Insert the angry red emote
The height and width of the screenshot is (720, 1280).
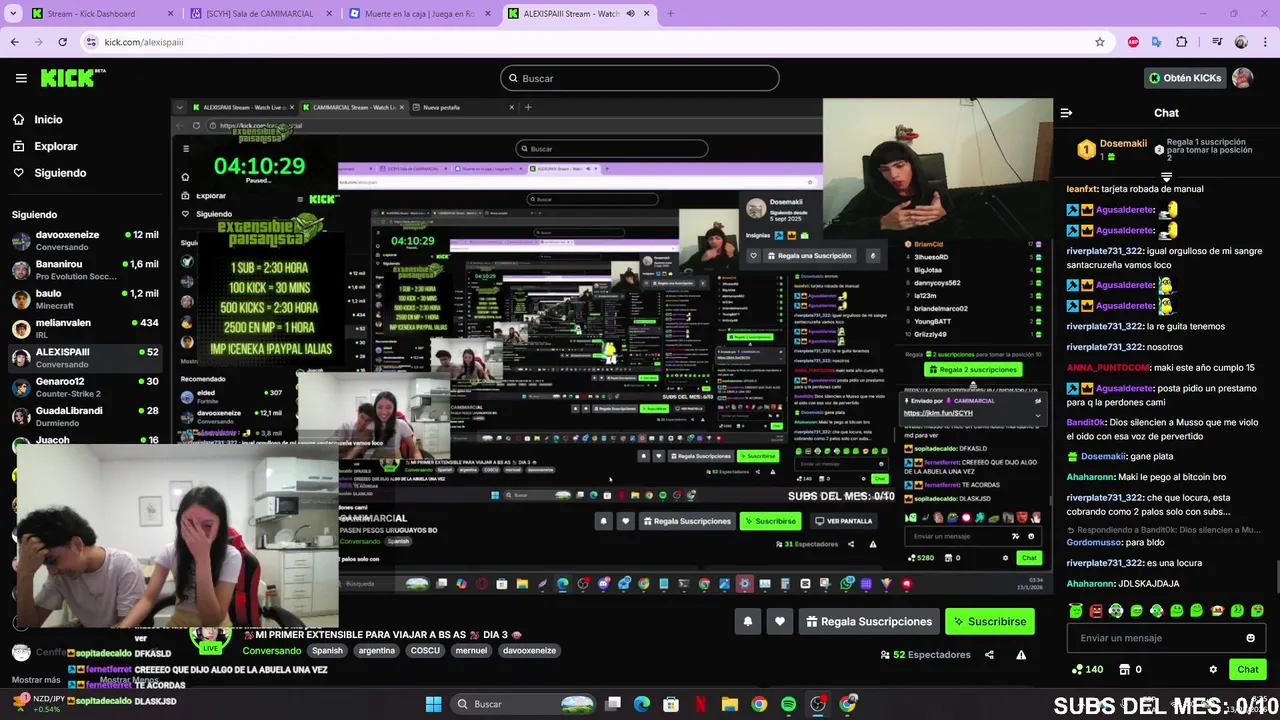pyautogui.click(x=1096, y=610)
